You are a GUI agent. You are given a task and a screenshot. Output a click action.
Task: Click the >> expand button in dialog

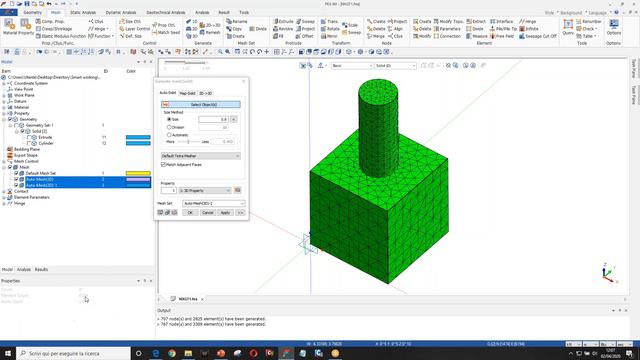tap(240, 213)
